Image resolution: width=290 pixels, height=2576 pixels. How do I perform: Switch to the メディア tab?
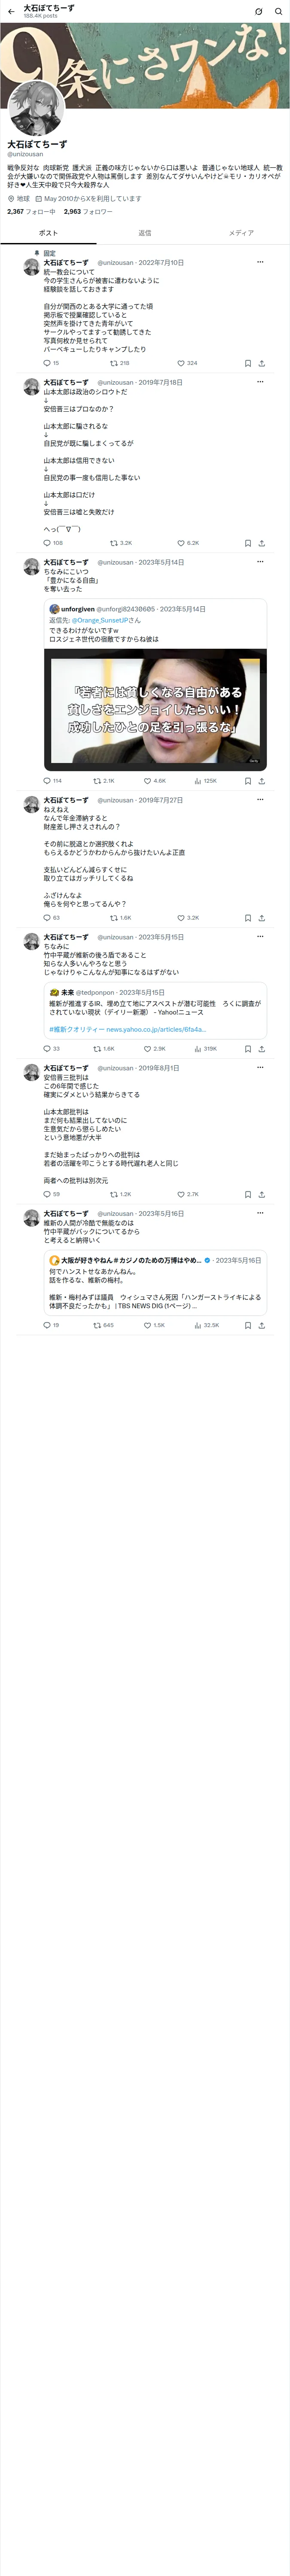(241, 233)
